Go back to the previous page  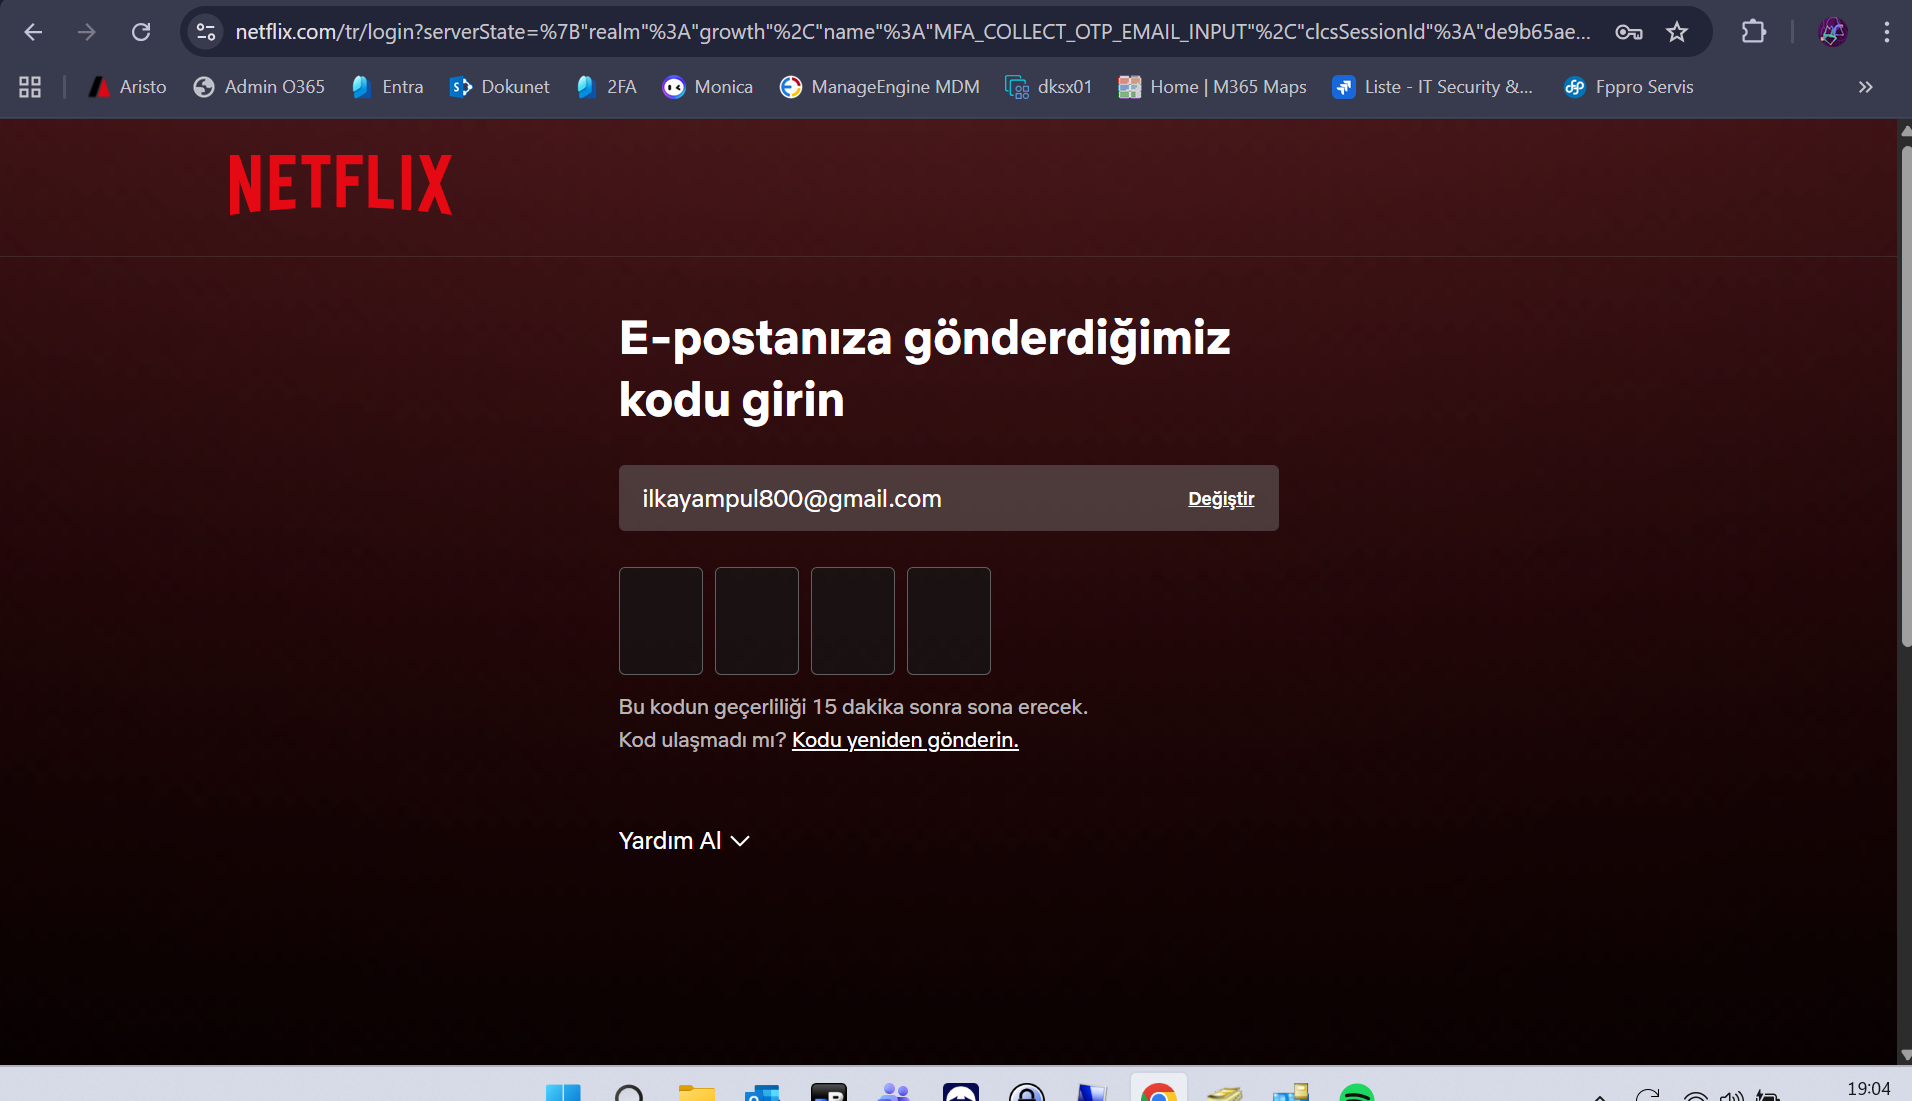33,32
